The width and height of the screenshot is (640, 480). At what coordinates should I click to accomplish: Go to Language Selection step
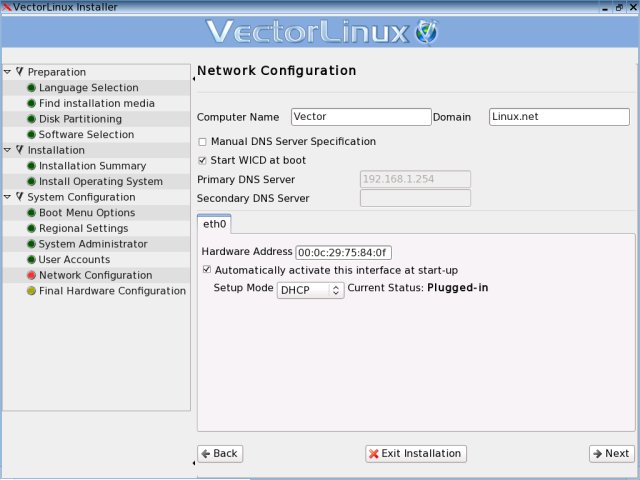(89, 88)
